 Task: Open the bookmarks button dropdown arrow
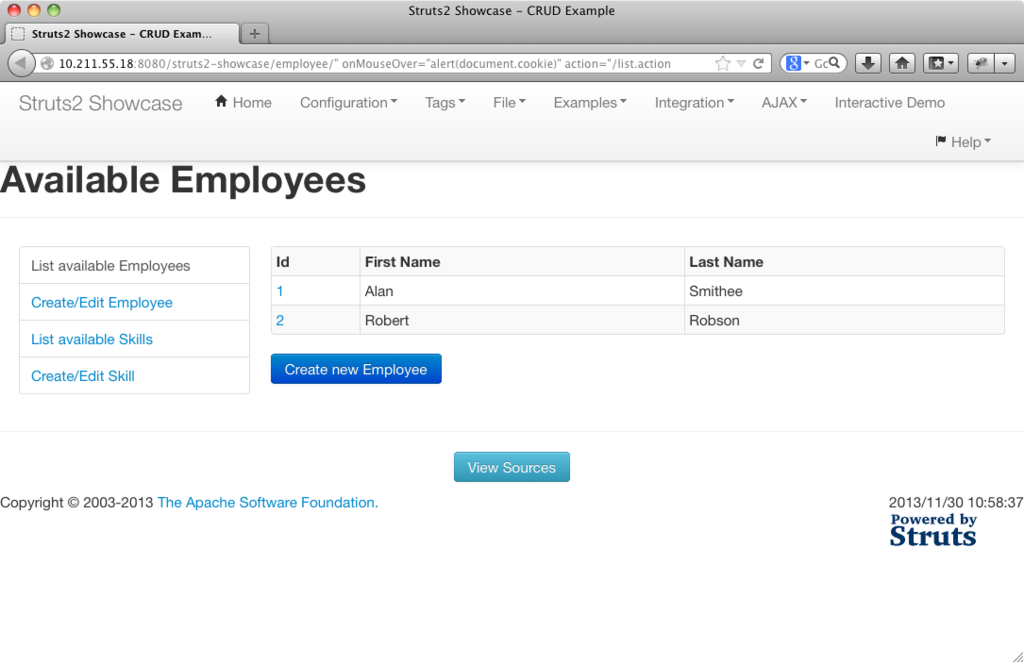[x=952, y=63]
